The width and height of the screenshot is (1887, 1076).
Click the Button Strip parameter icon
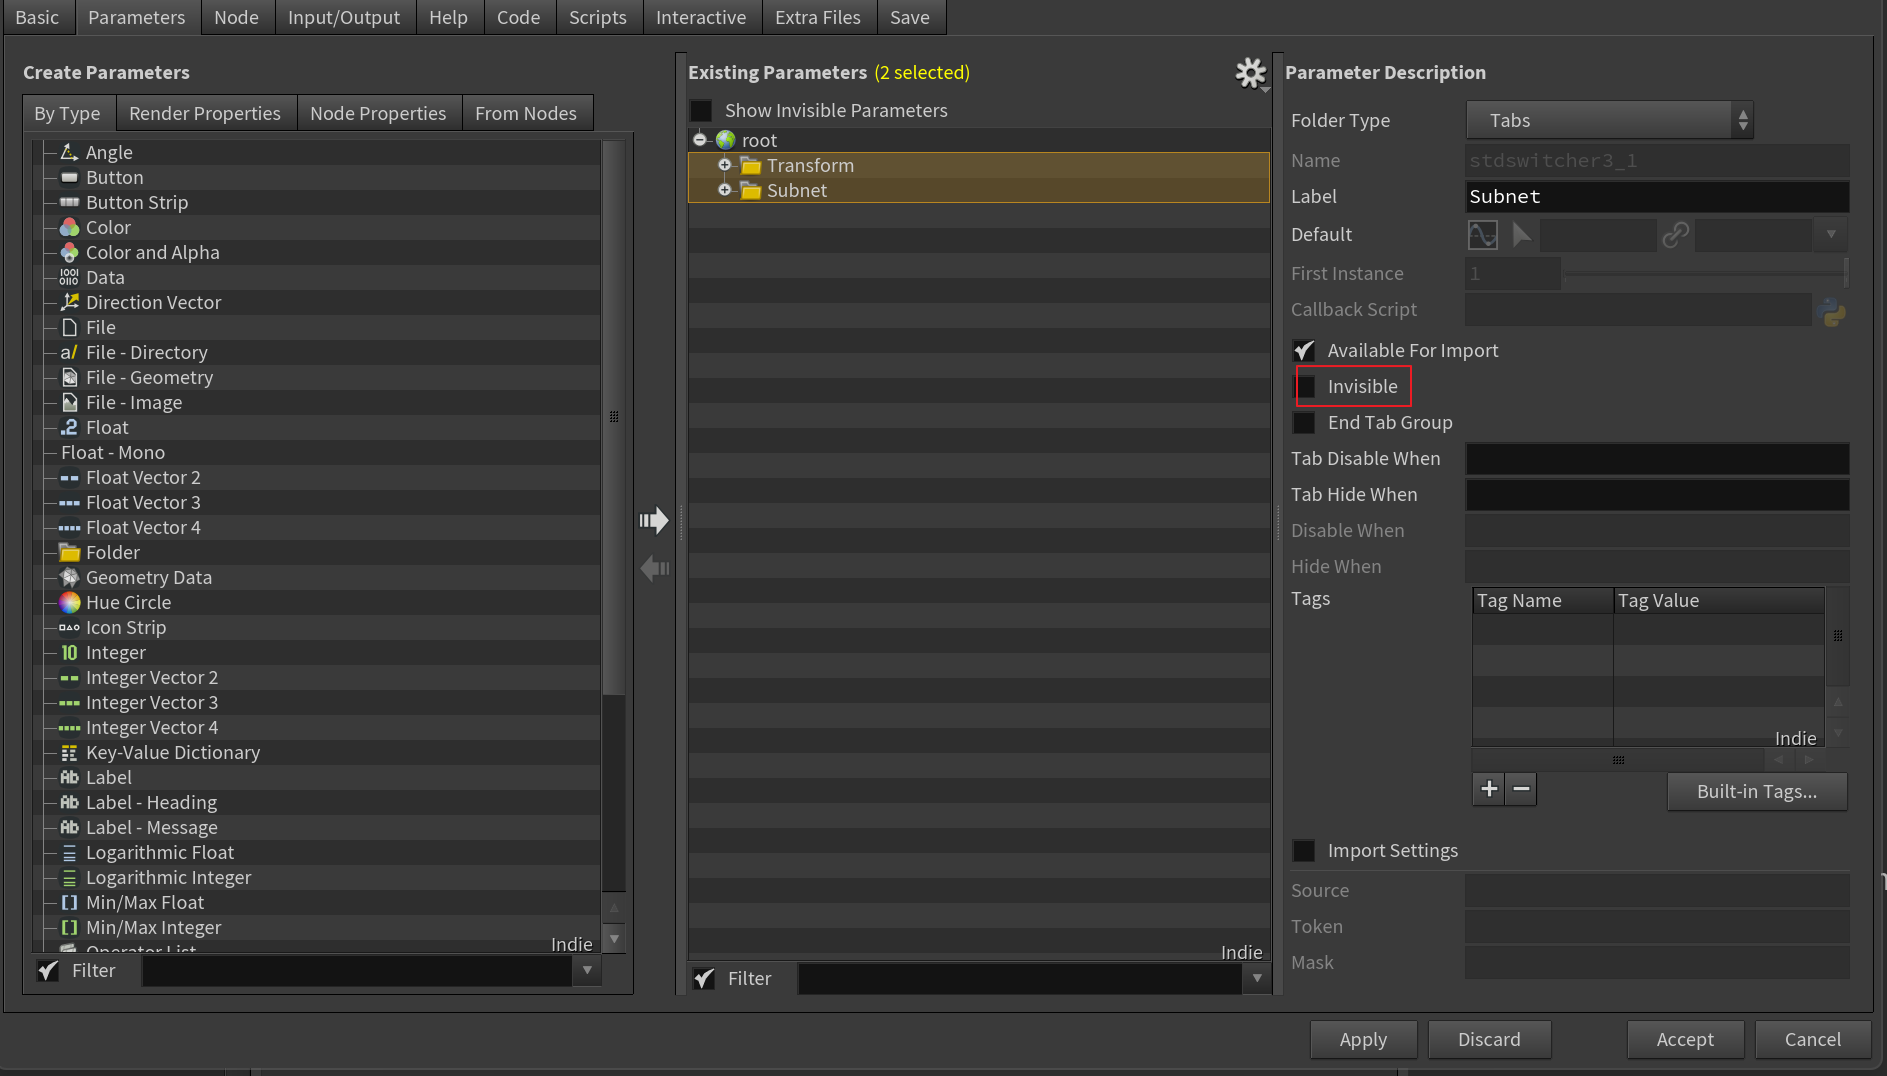pos(69,202)
